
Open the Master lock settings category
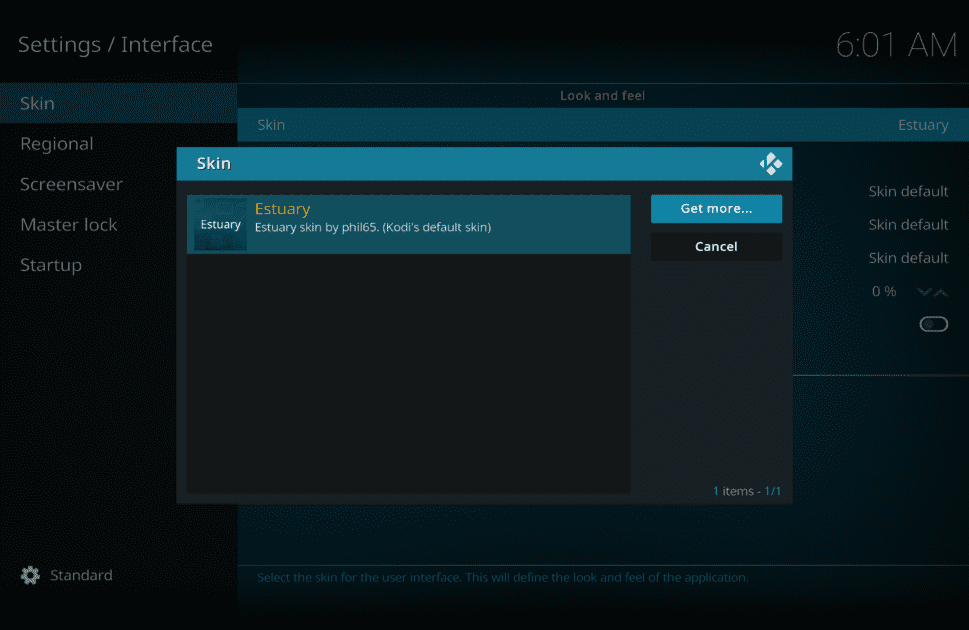tap(67, 224)
